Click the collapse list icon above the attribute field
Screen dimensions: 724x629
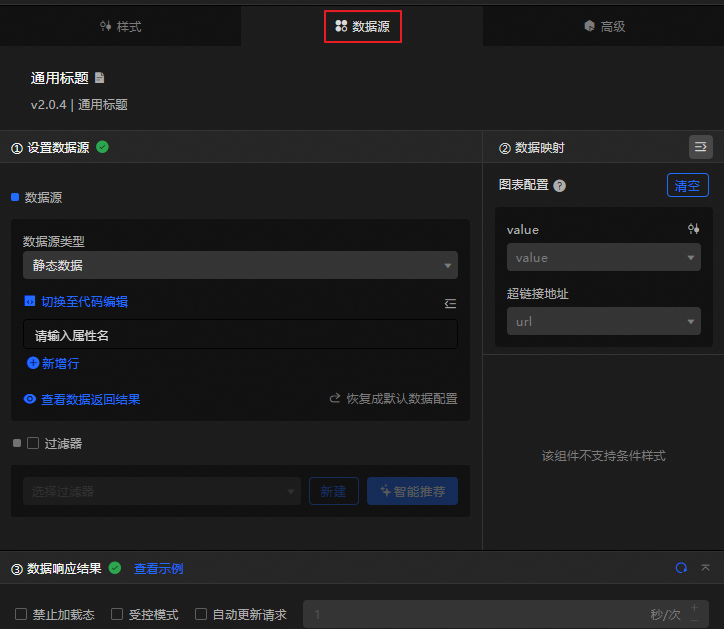coord(450,303)
